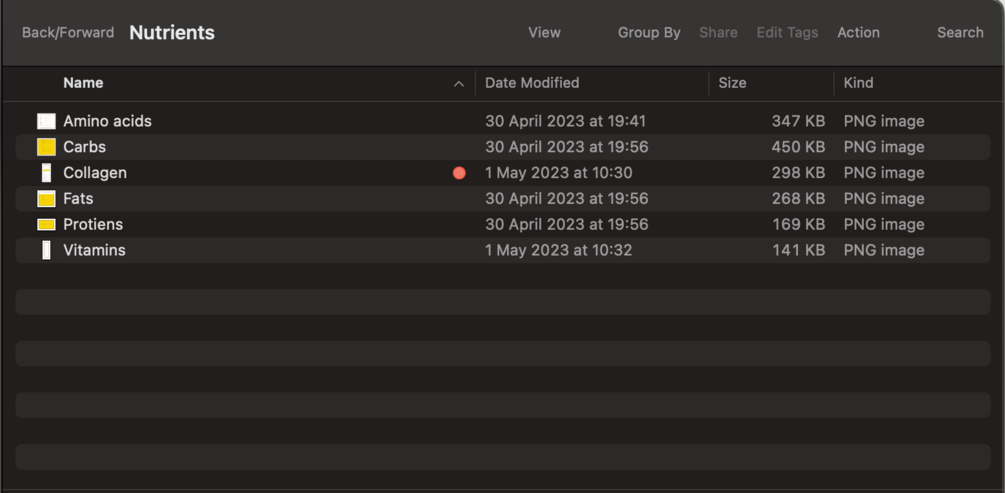This screenshot has width=1005, height=493.
Task: Click the Carbs file thumbnail icon
Action: coord(46,147)
